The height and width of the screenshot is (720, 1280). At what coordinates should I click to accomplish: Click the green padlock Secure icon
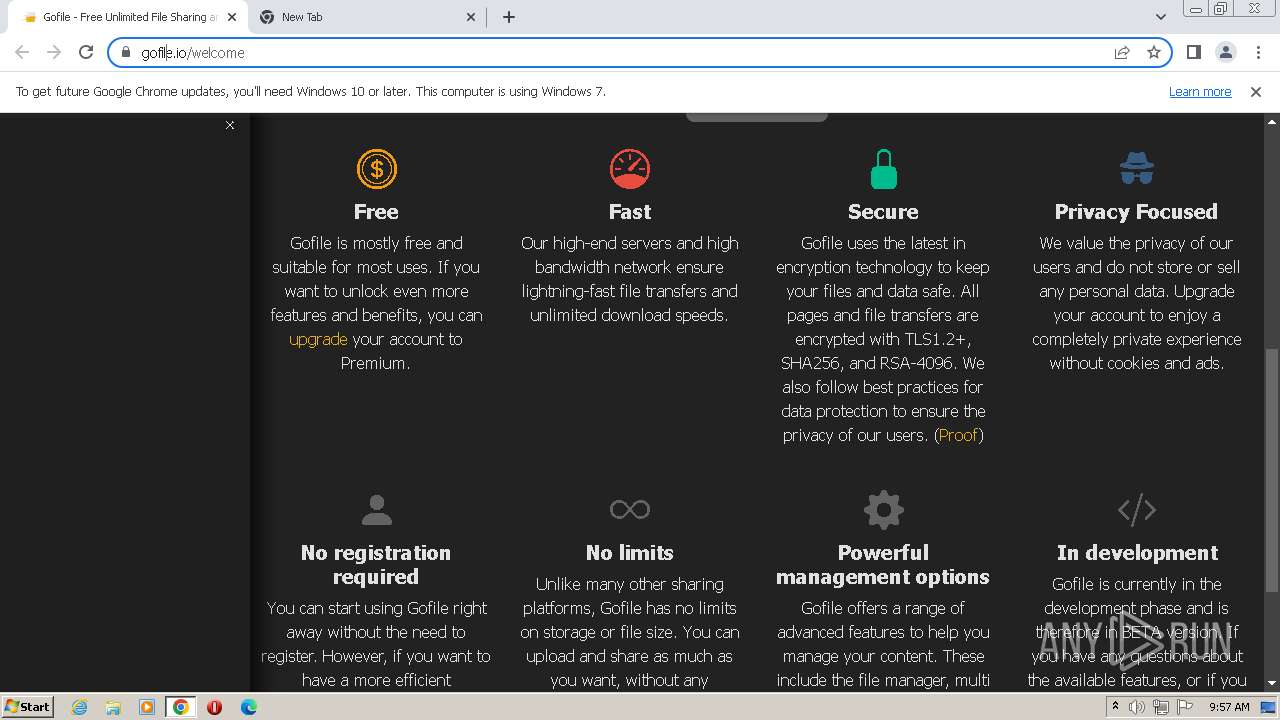pos(883,169)
